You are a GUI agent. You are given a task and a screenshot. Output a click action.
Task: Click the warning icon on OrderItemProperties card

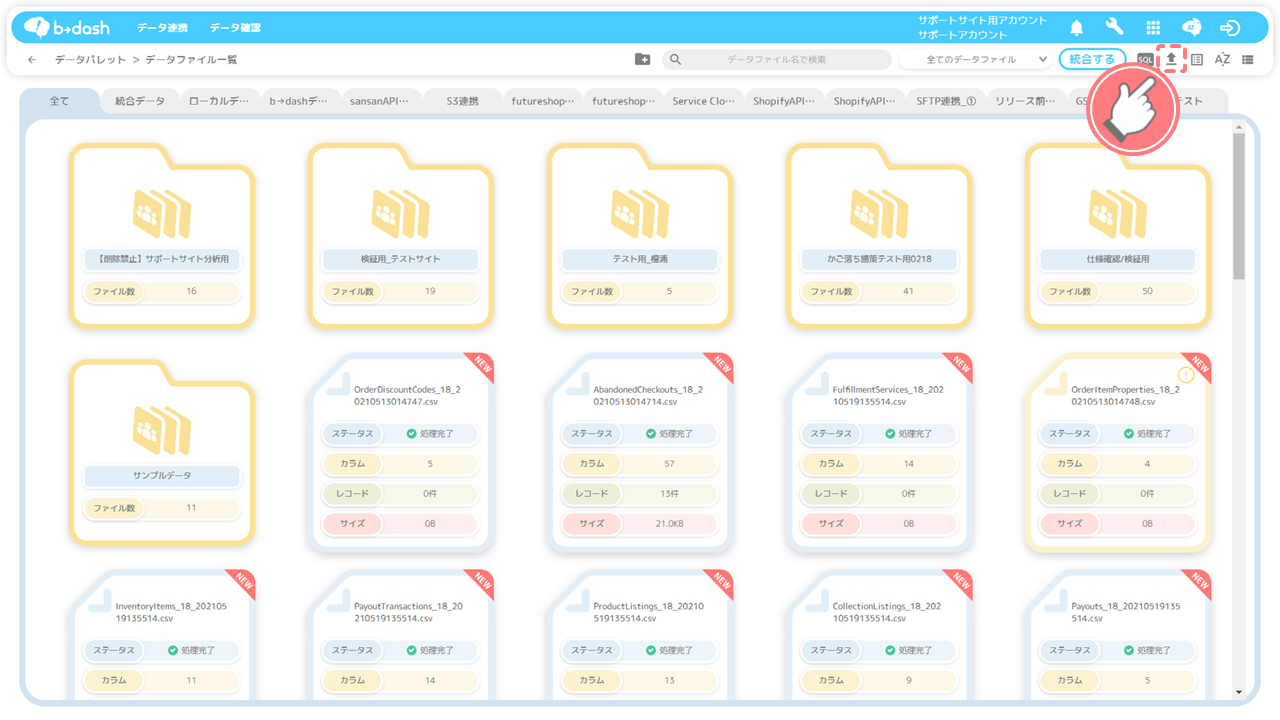click(x=1186, y=375)
